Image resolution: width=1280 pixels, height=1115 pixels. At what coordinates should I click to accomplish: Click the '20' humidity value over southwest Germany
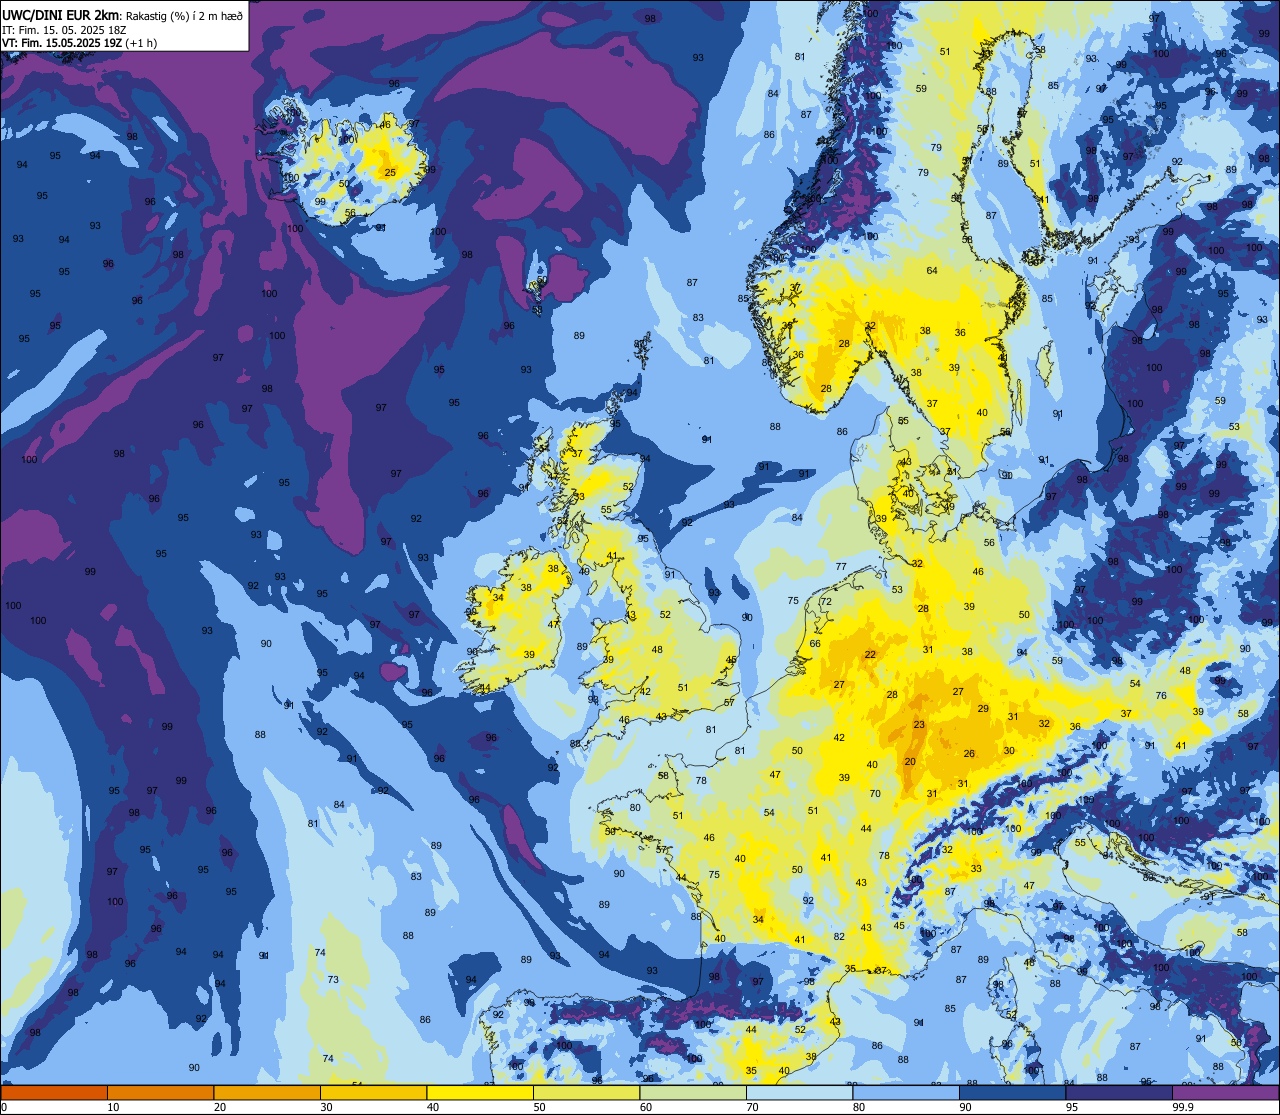click(910, 762)
